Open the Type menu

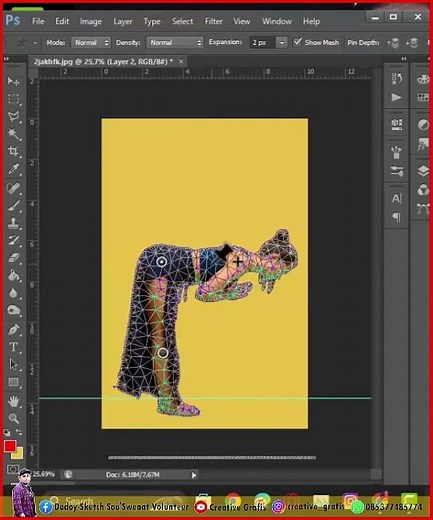tap(152, 22)
